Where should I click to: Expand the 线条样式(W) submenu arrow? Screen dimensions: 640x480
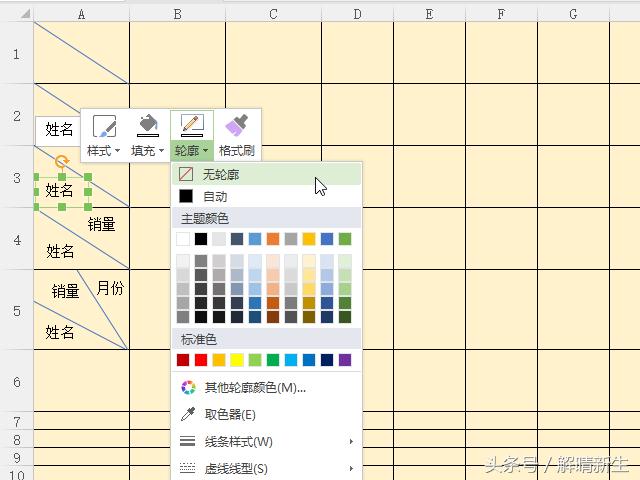click(x=351, y=441)
